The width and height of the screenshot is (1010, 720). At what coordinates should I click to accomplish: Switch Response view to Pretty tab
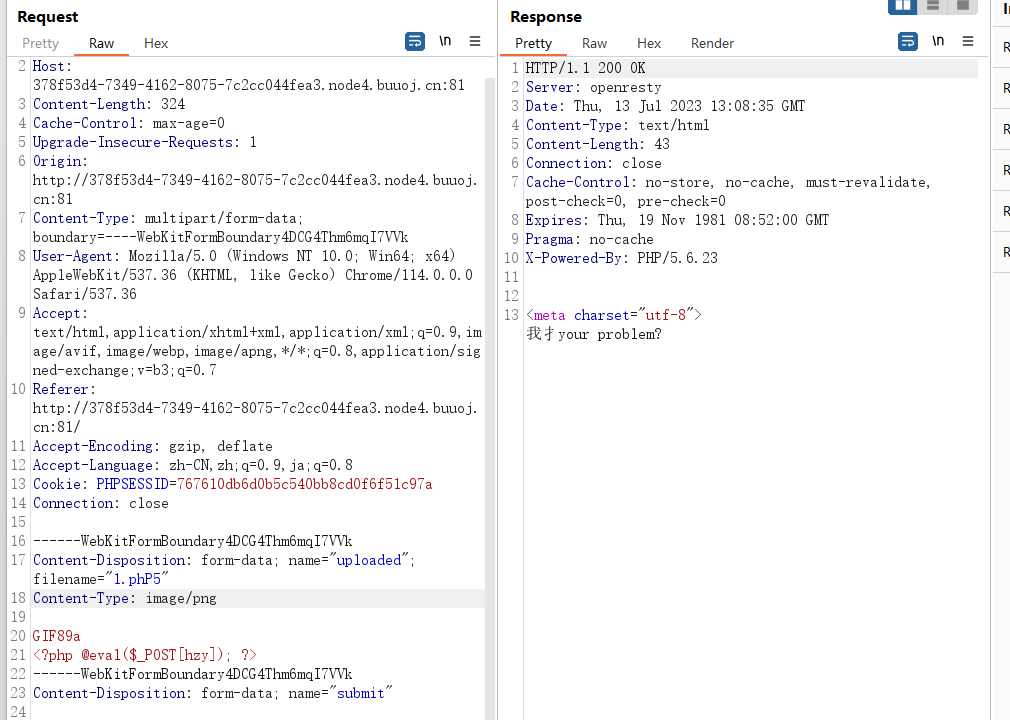tap(533, 43)
